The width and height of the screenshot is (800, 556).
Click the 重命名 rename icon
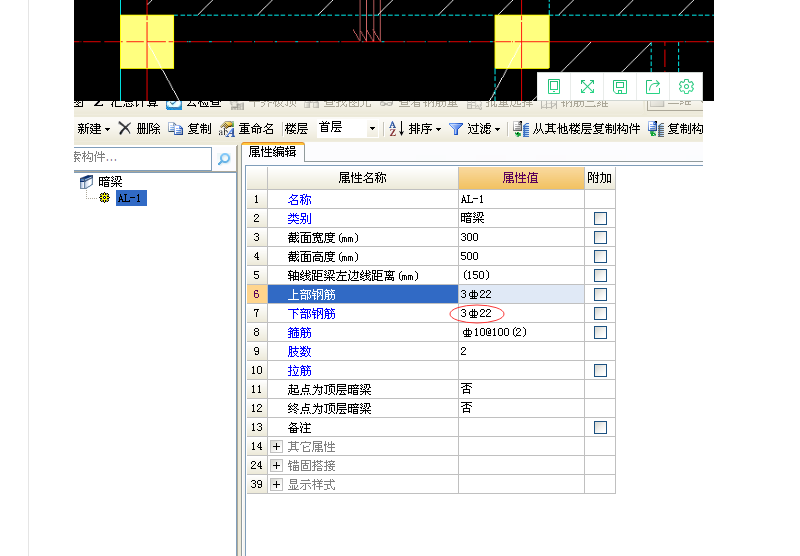pyautogui.click(x=227, y=129)
